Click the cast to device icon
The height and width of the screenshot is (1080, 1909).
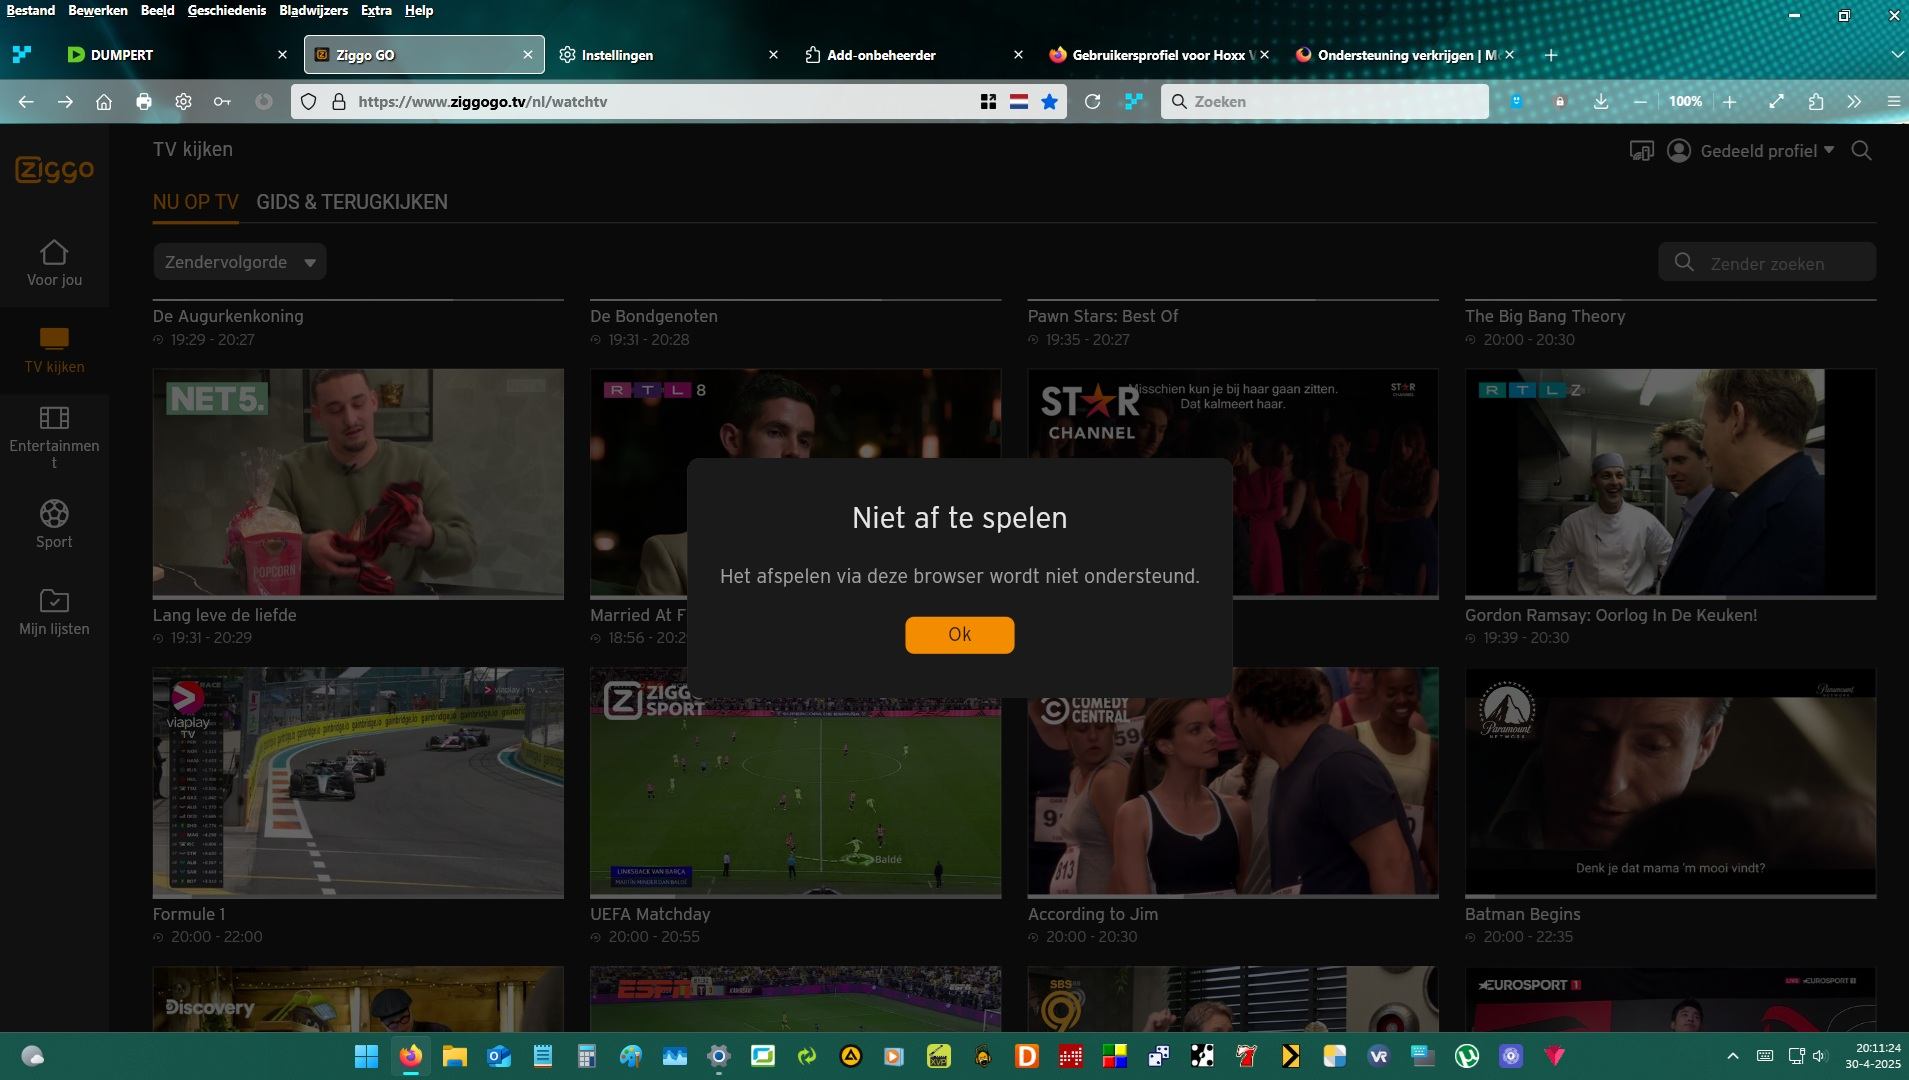point(1641,151)
